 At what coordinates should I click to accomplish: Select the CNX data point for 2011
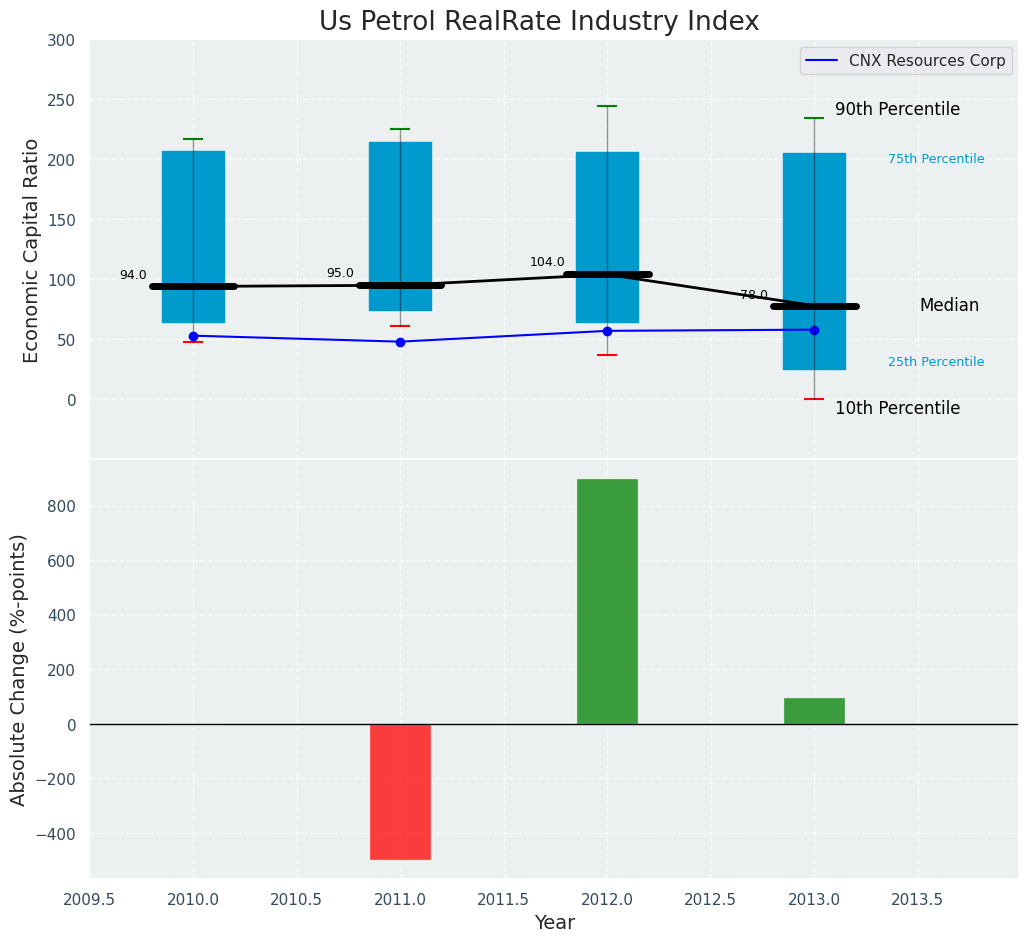(x=400, y=342)
